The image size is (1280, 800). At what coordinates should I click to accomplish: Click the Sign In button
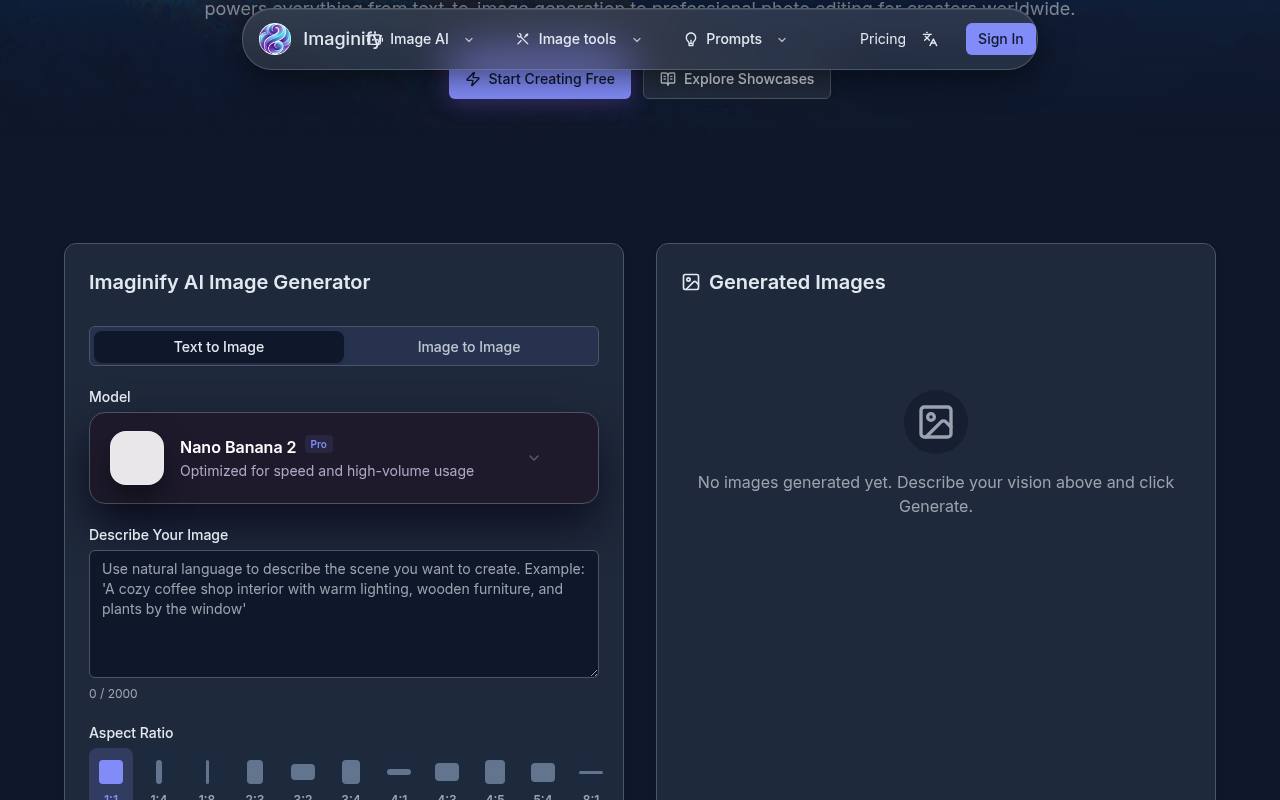coord(1000,39)
